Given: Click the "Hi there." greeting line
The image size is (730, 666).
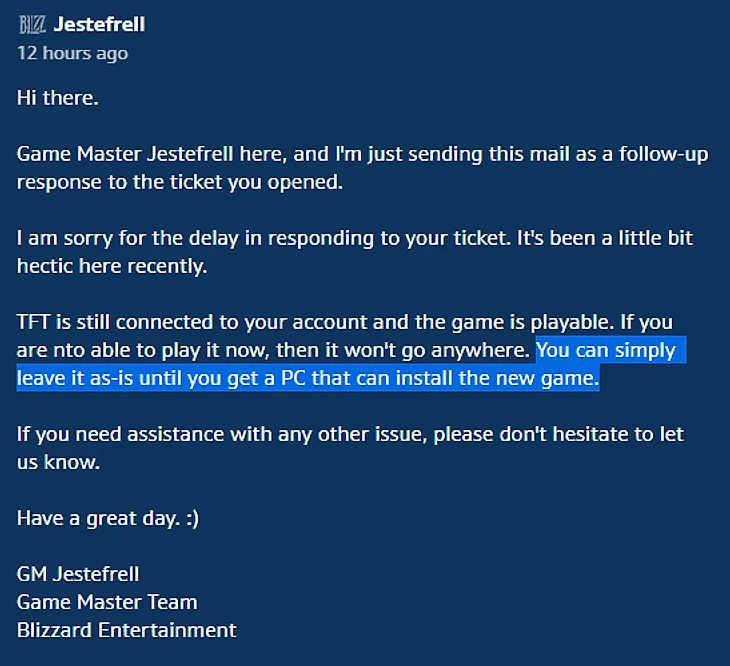Looking at the screenshot, I should pyautogui.click(x=58, y=98).
